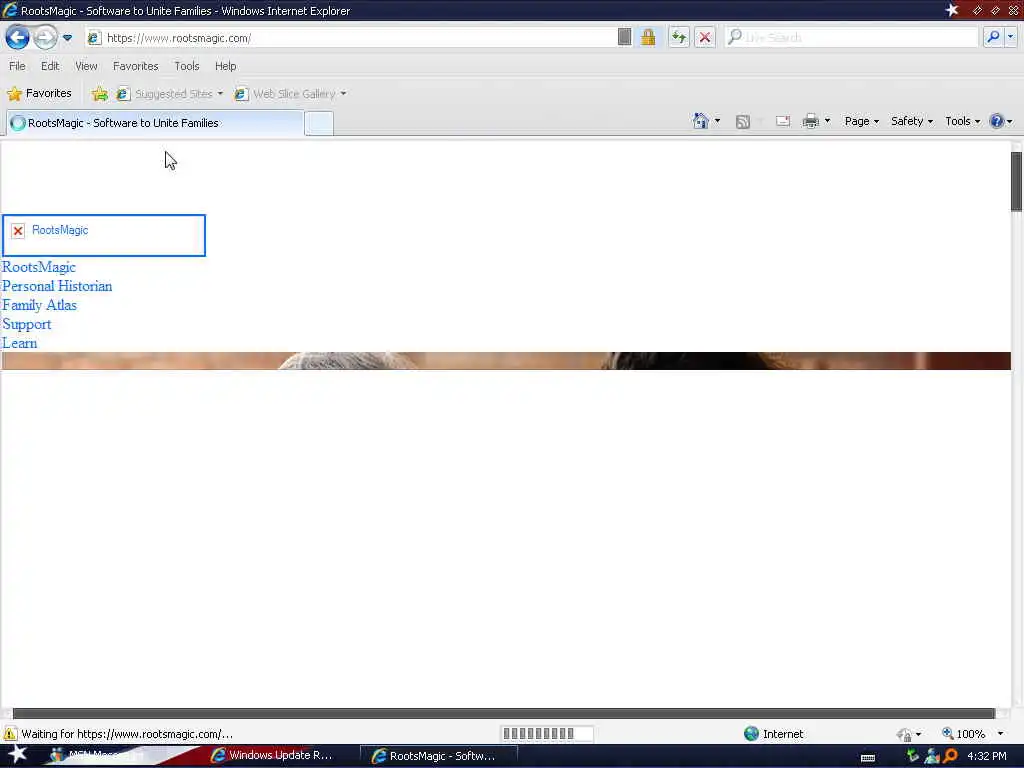Viewport: 1024px width, 768px height.
Task: Click the Learn link
Action: (20, 343)
